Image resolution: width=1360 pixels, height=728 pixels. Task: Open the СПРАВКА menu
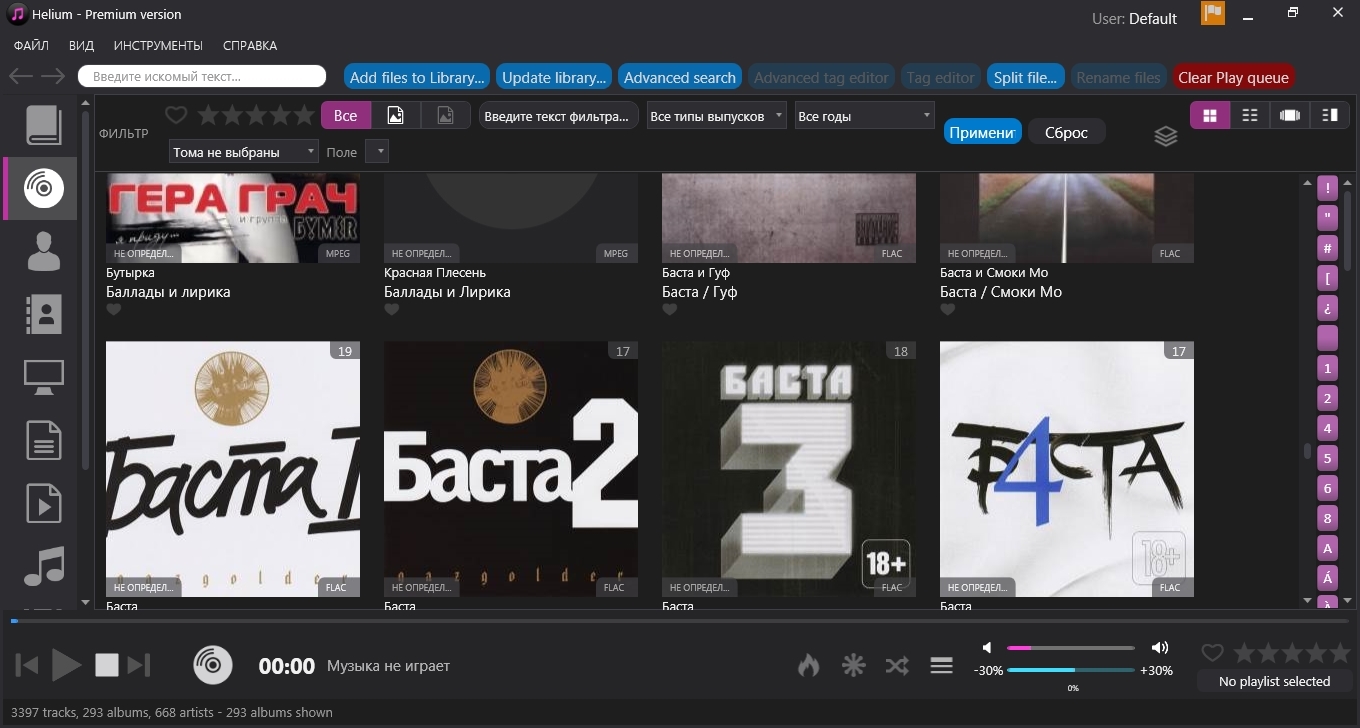pos(250,45)
